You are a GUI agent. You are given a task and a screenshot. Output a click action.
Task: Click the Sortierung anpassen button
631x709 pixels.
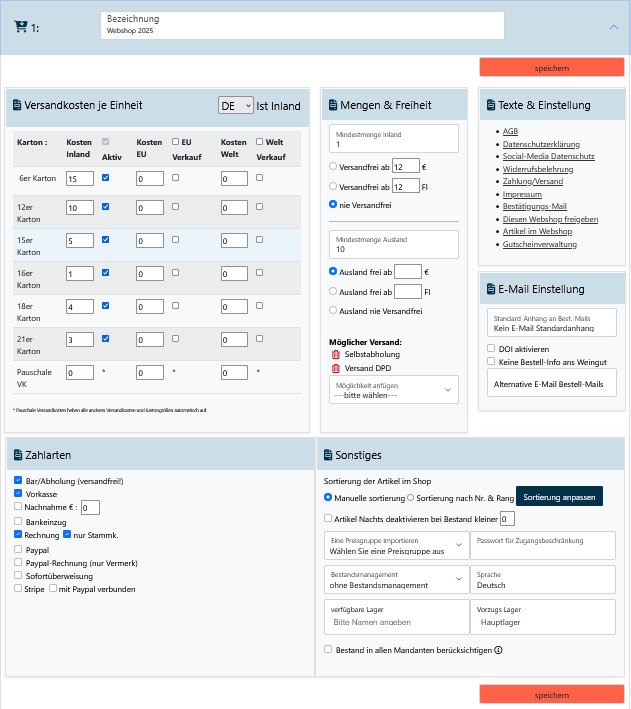[559, 497]
